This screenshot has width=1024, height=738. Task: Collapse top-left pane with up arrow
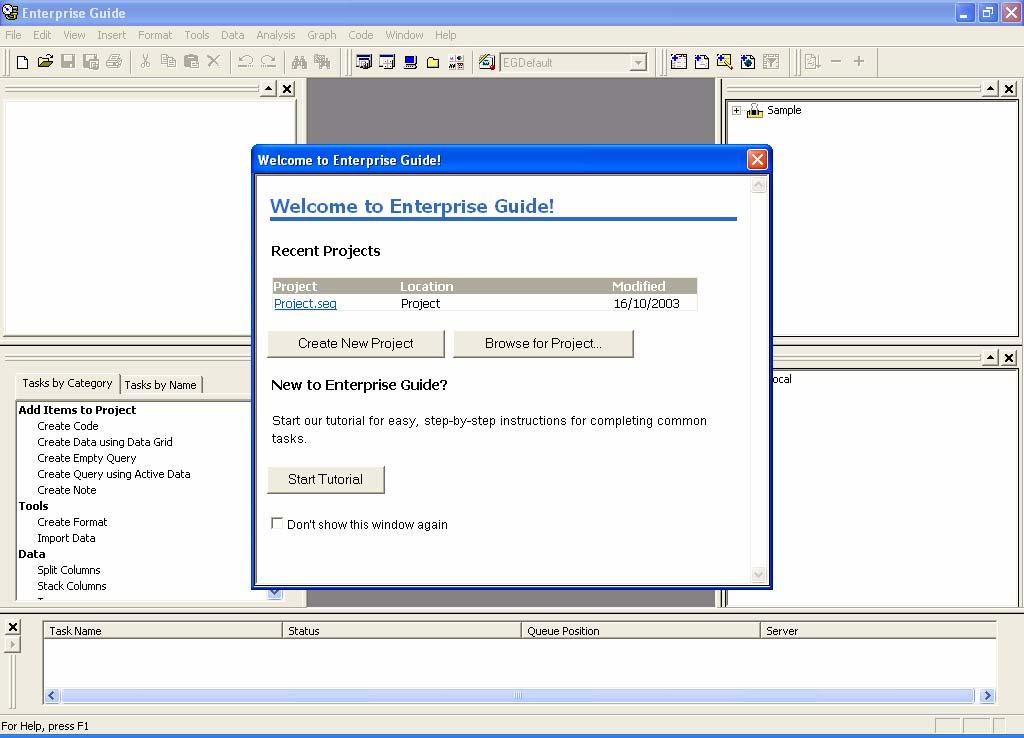pyautogui.click(x=268, y=88)
